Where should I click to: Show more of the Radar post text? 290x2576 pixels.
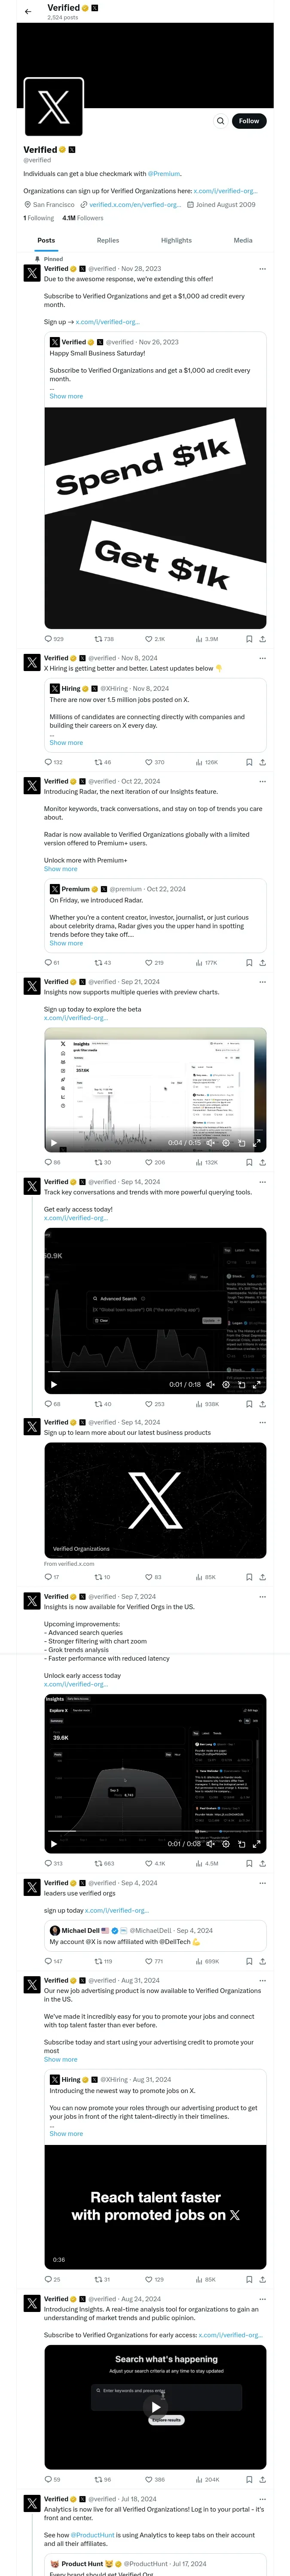click(60, 869)
